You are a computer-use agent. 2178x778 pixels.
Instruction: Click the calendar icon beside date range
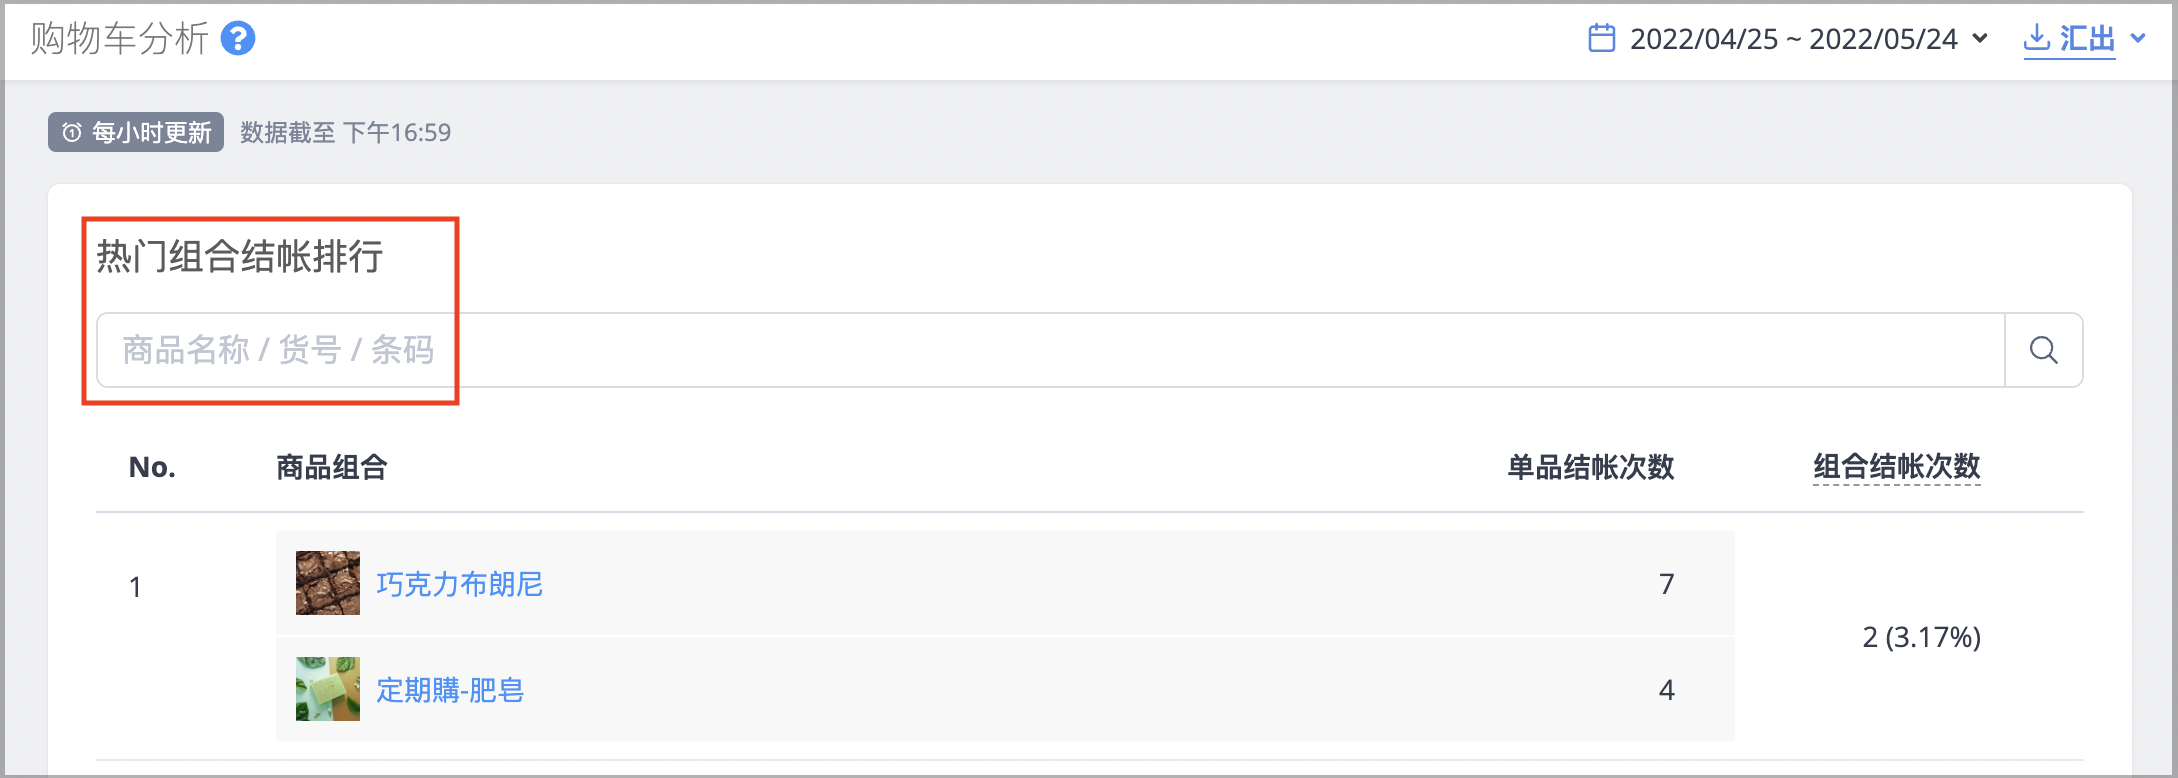tap(1602, 39)
